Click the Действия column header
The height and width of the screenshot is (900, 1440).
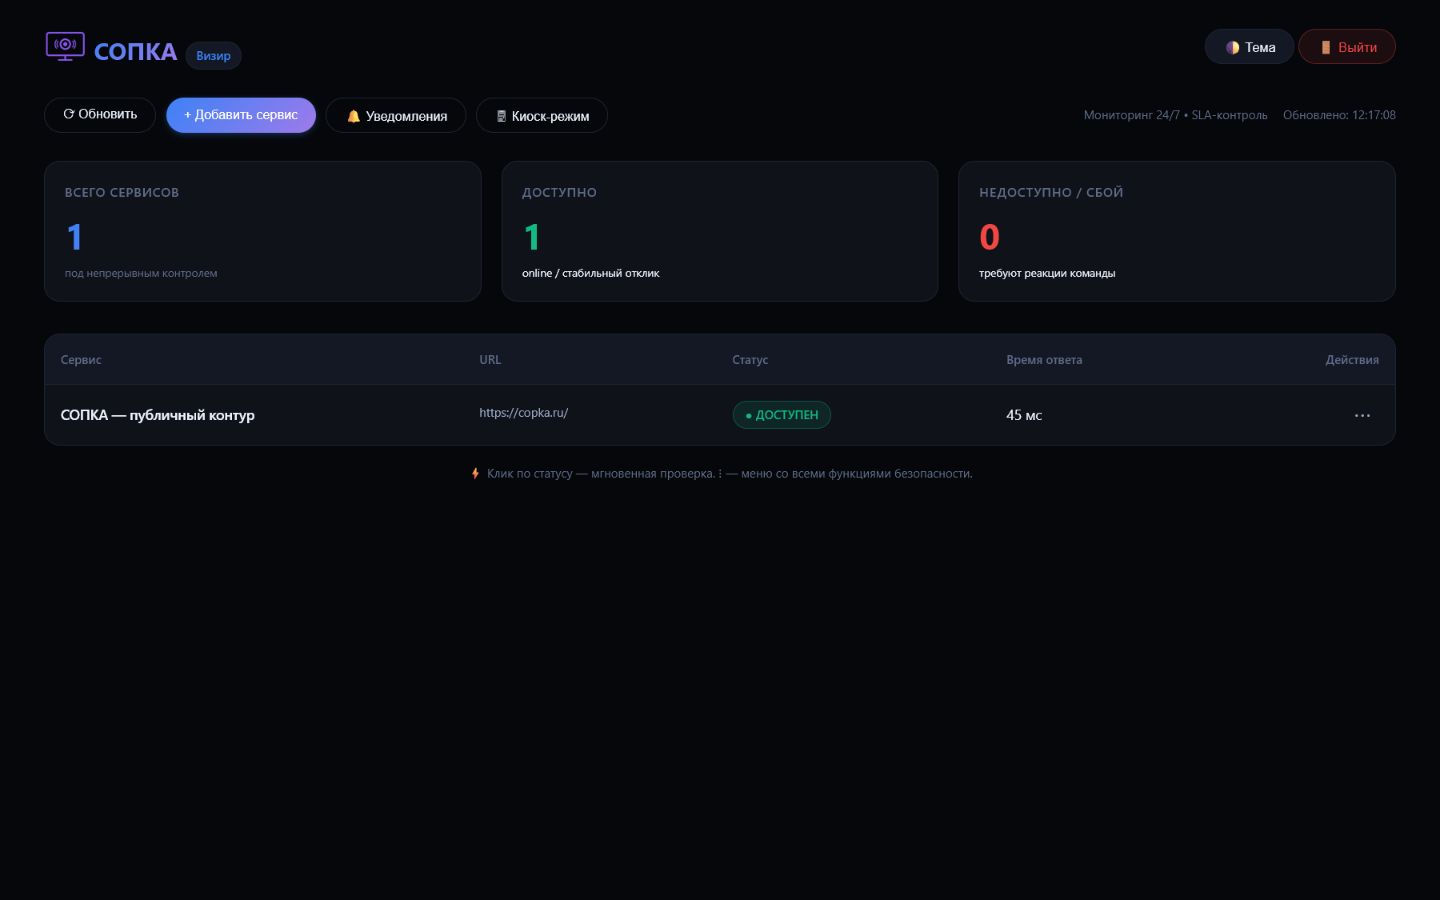(1352, 360)
